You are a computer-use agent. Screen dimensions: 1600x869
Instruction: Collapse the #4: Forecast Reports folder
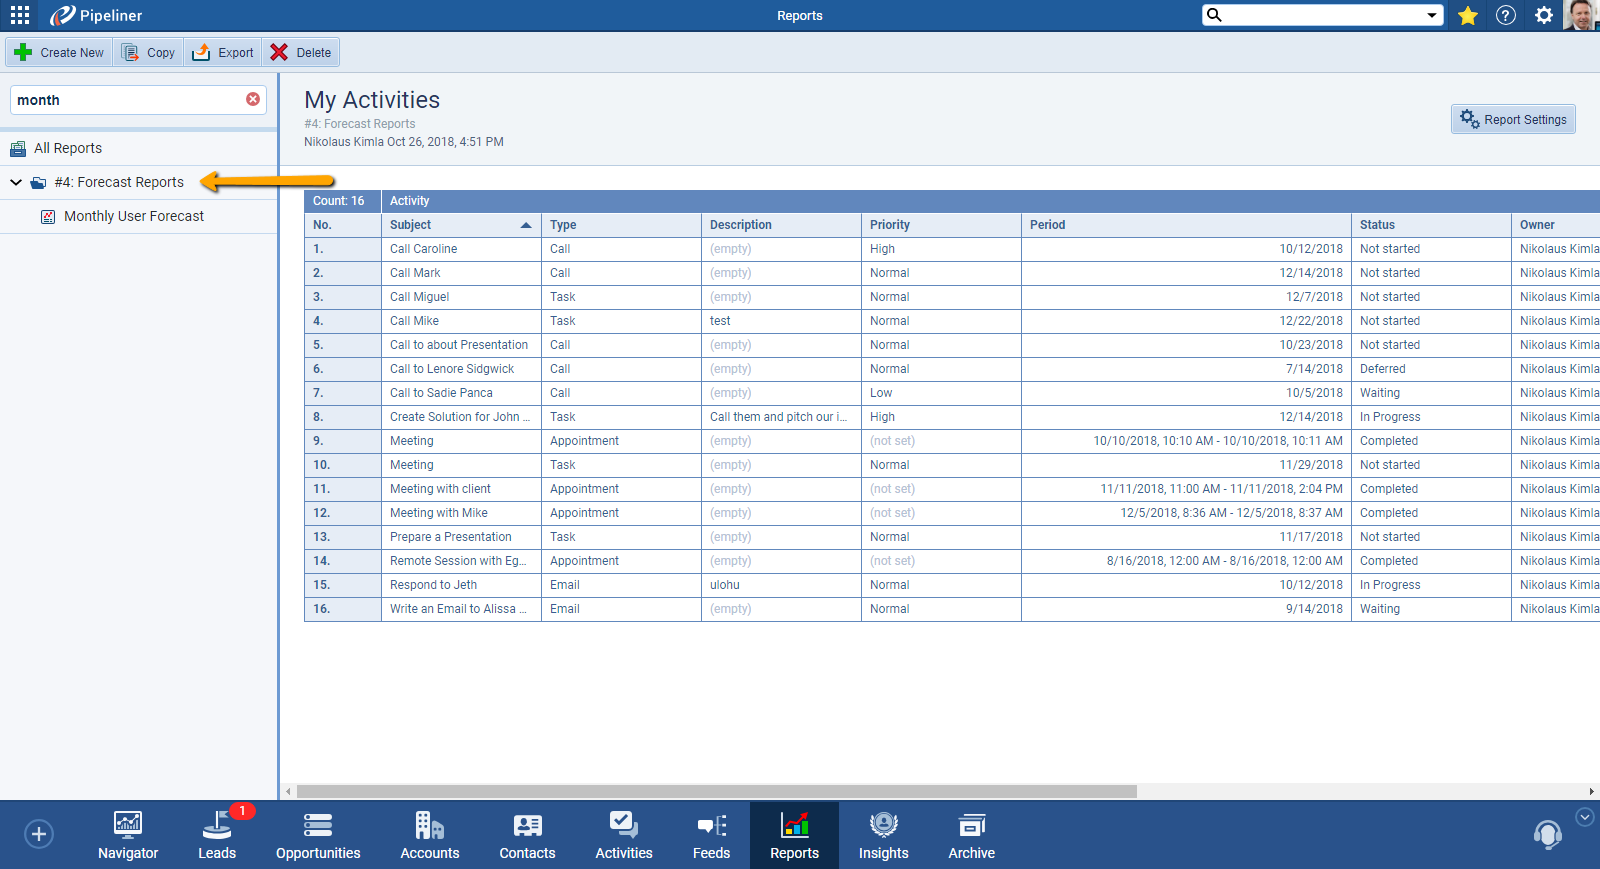coord(16,182)
